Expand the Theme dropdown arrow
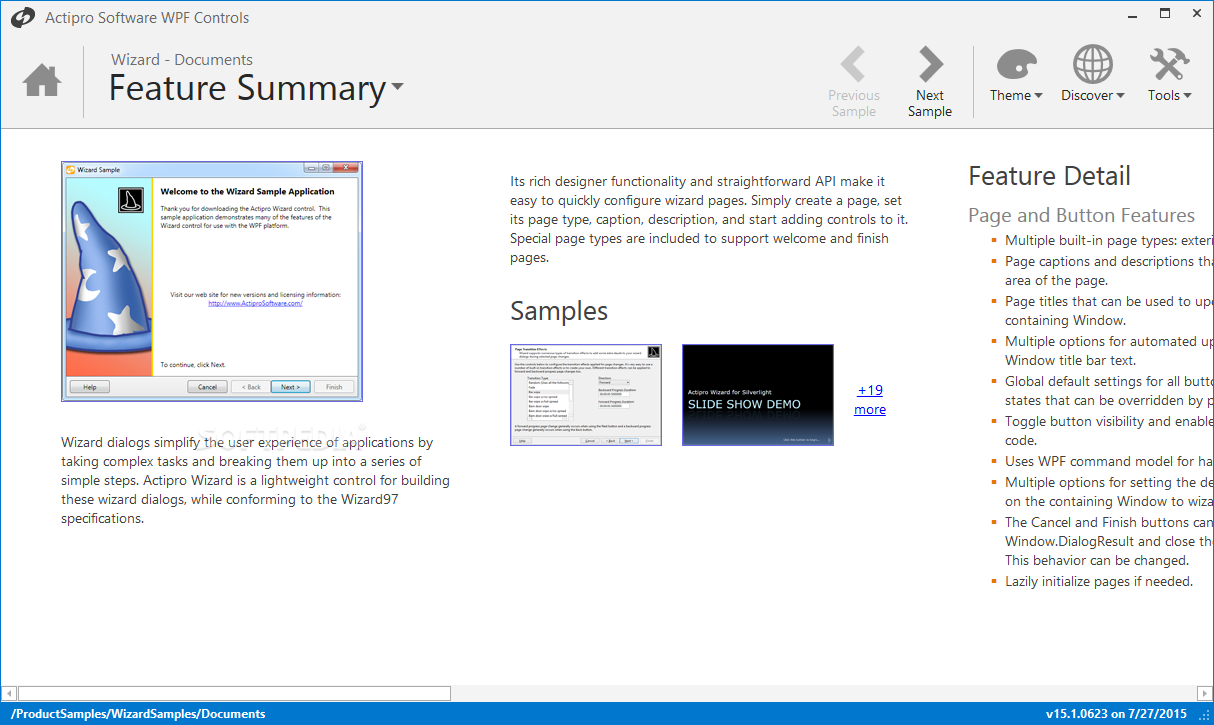The height and width of the screenshot is (725, 1214). pyautogui.click(x=1038, y=96)
